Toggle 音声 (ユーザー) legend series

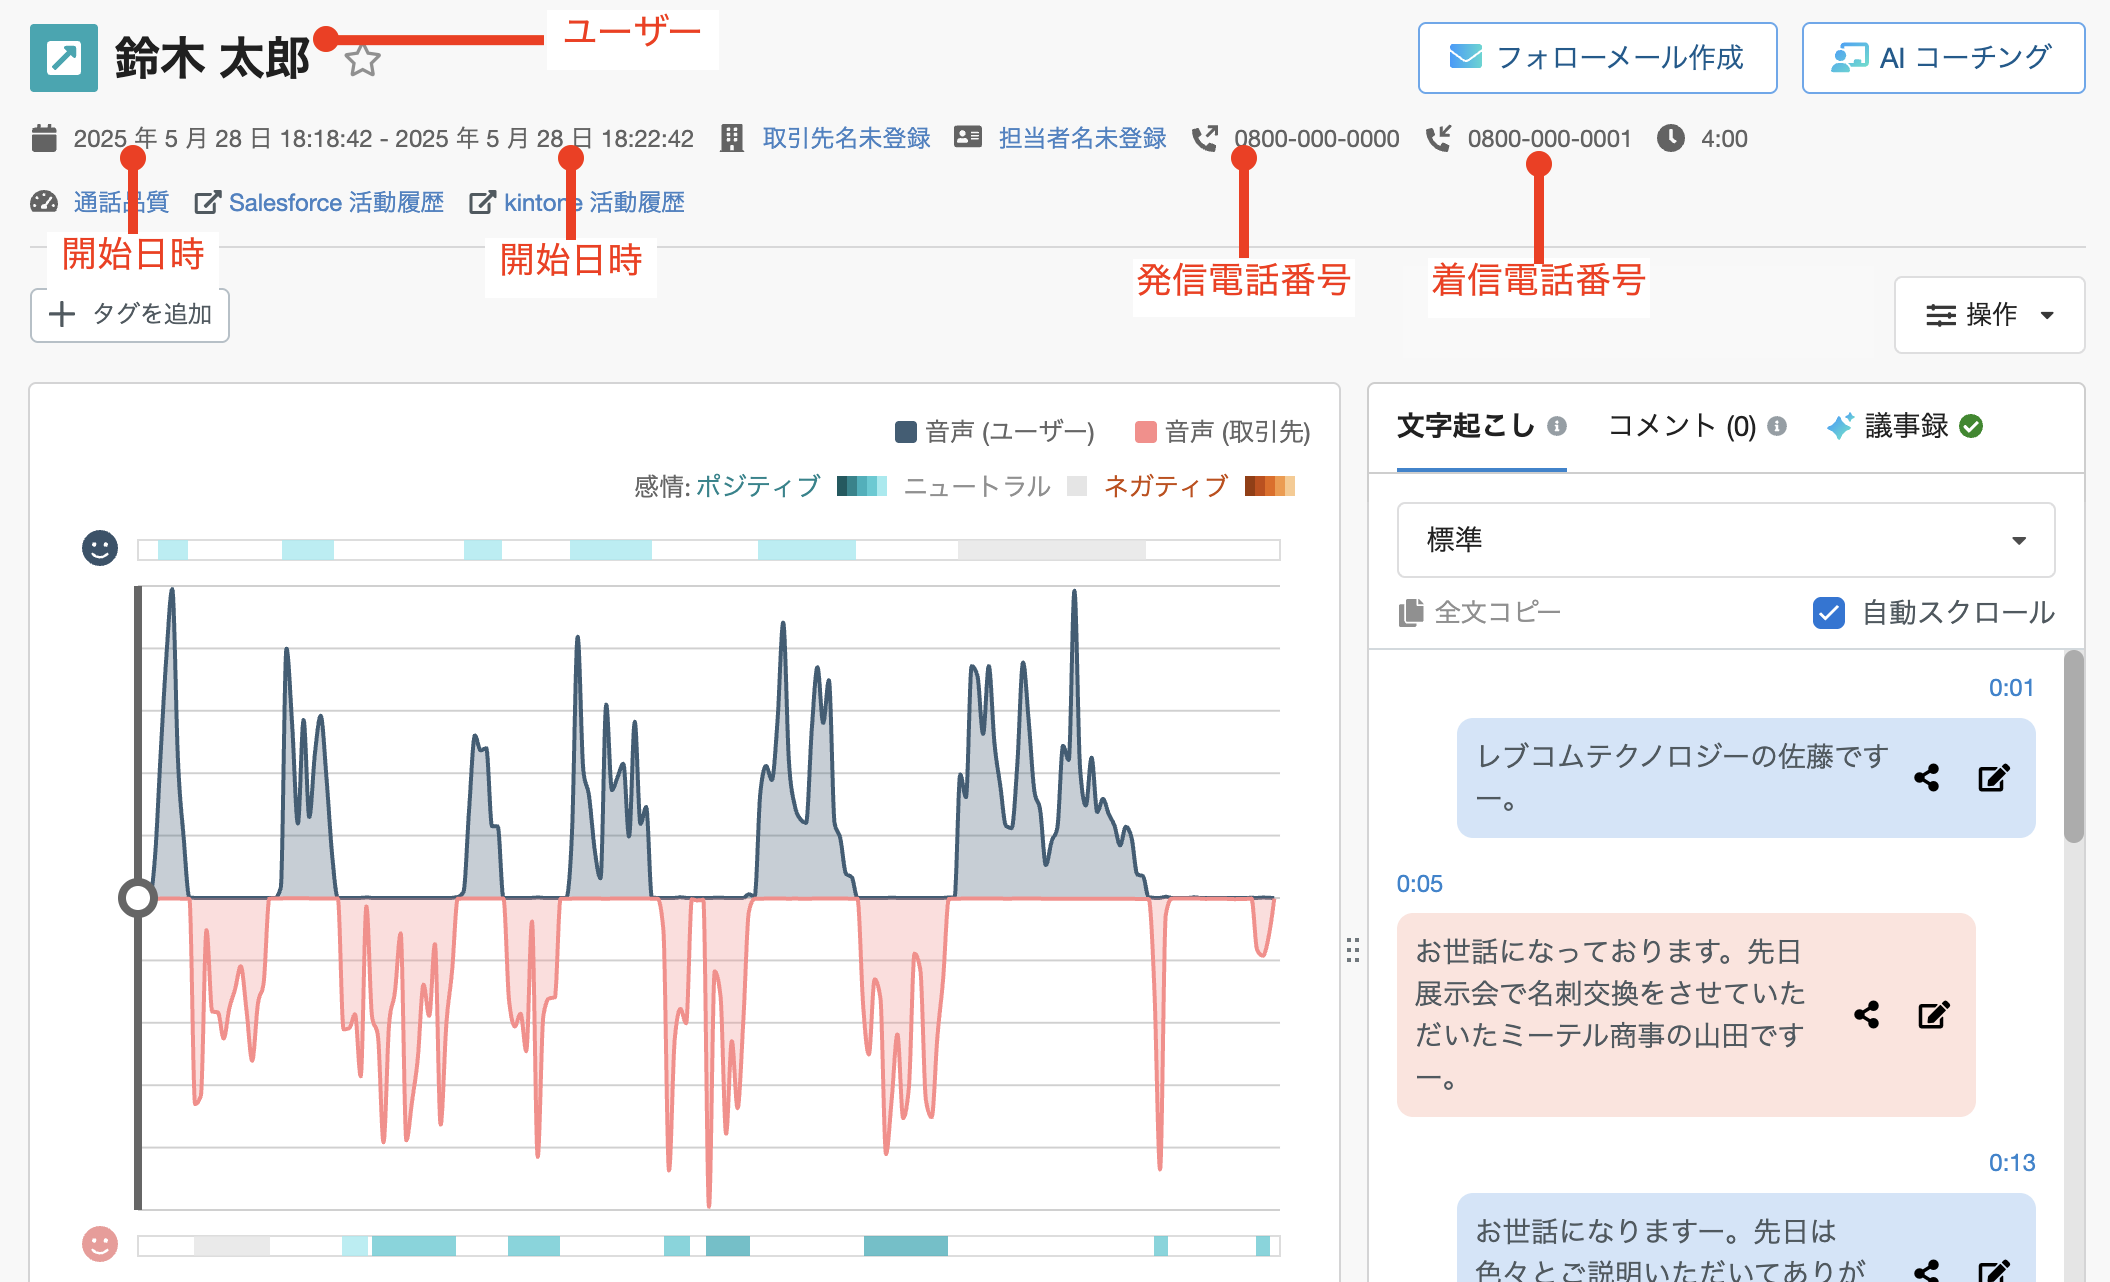click(994, 432)
